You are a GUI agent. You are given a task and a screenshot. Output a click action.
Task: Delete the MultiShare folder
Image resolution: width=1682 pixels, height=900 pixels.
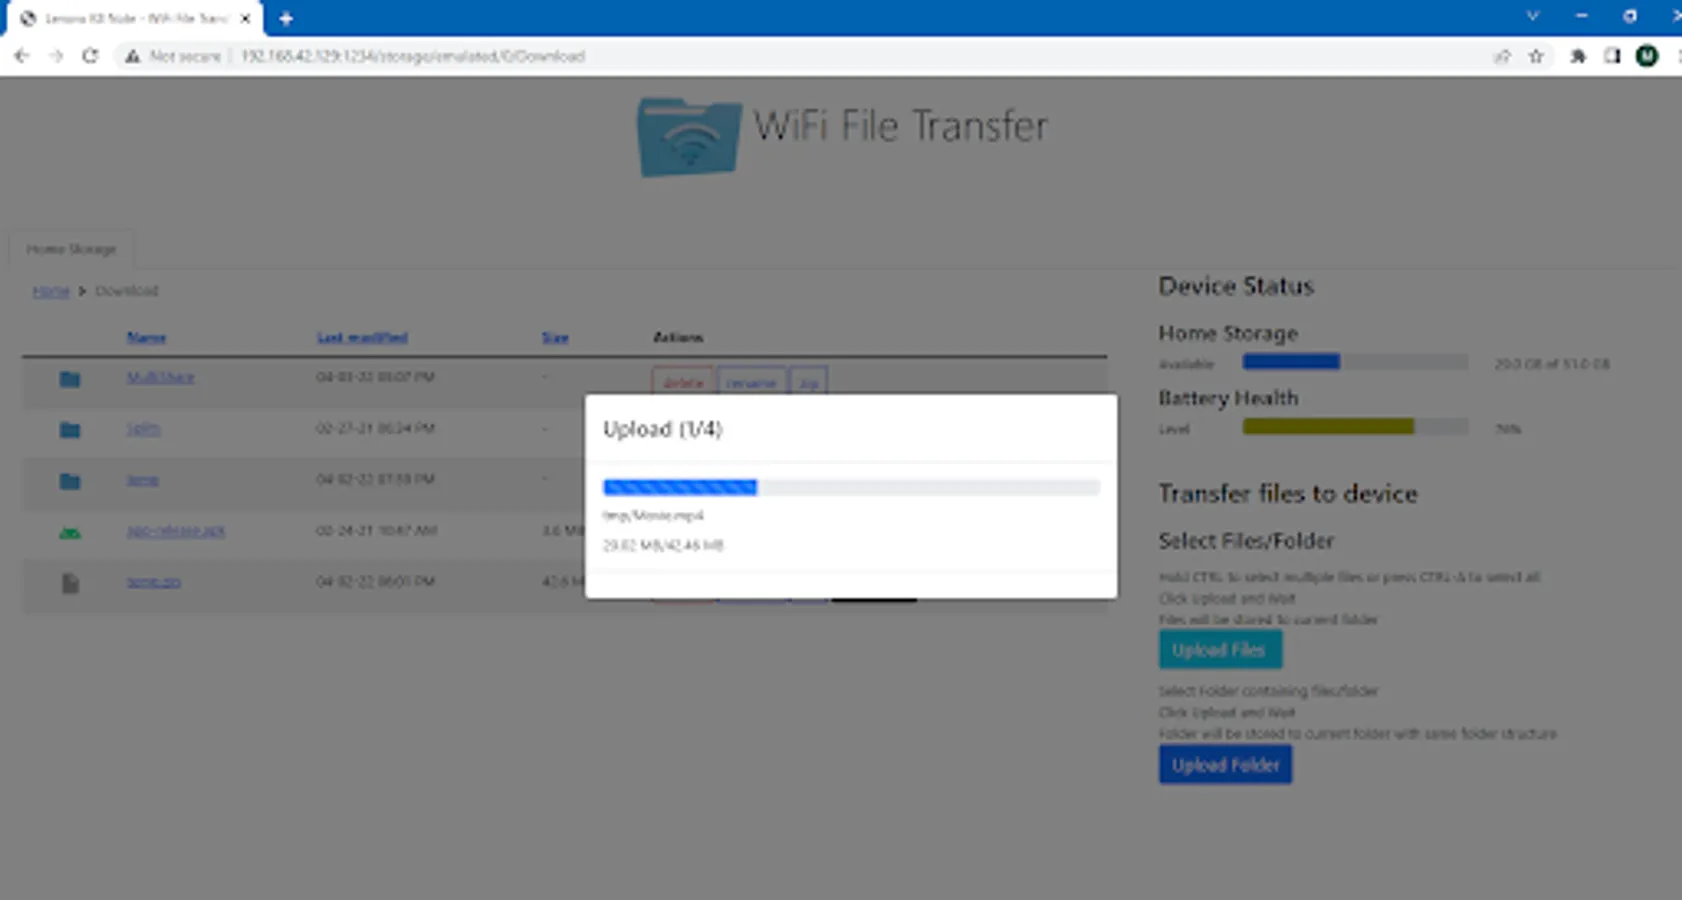pyautogui.click(x=683, y=381)
